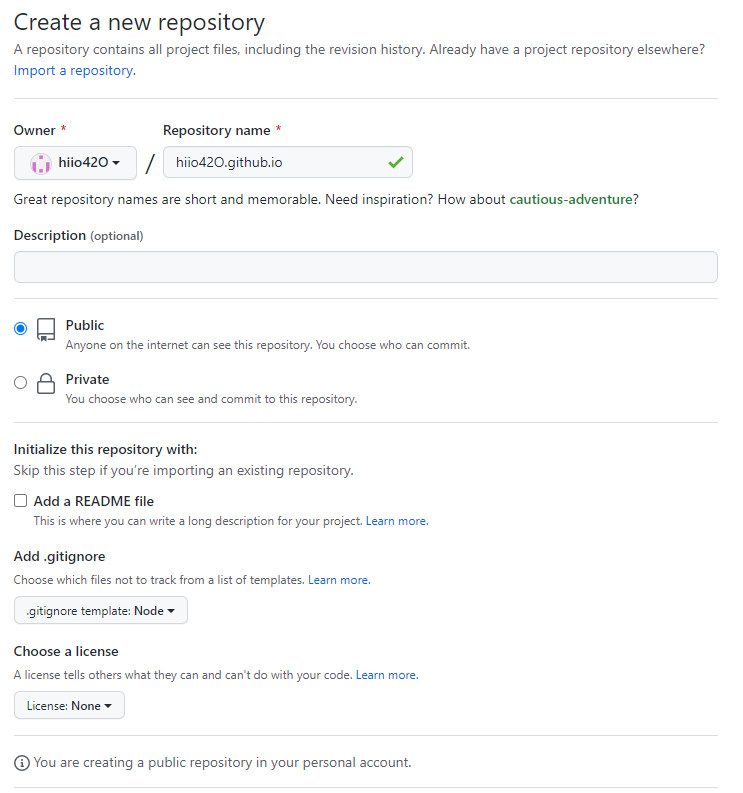The width and height of the screenshot is (743, 793).
Task: Select the Private radio button
Action: [21, 382]
